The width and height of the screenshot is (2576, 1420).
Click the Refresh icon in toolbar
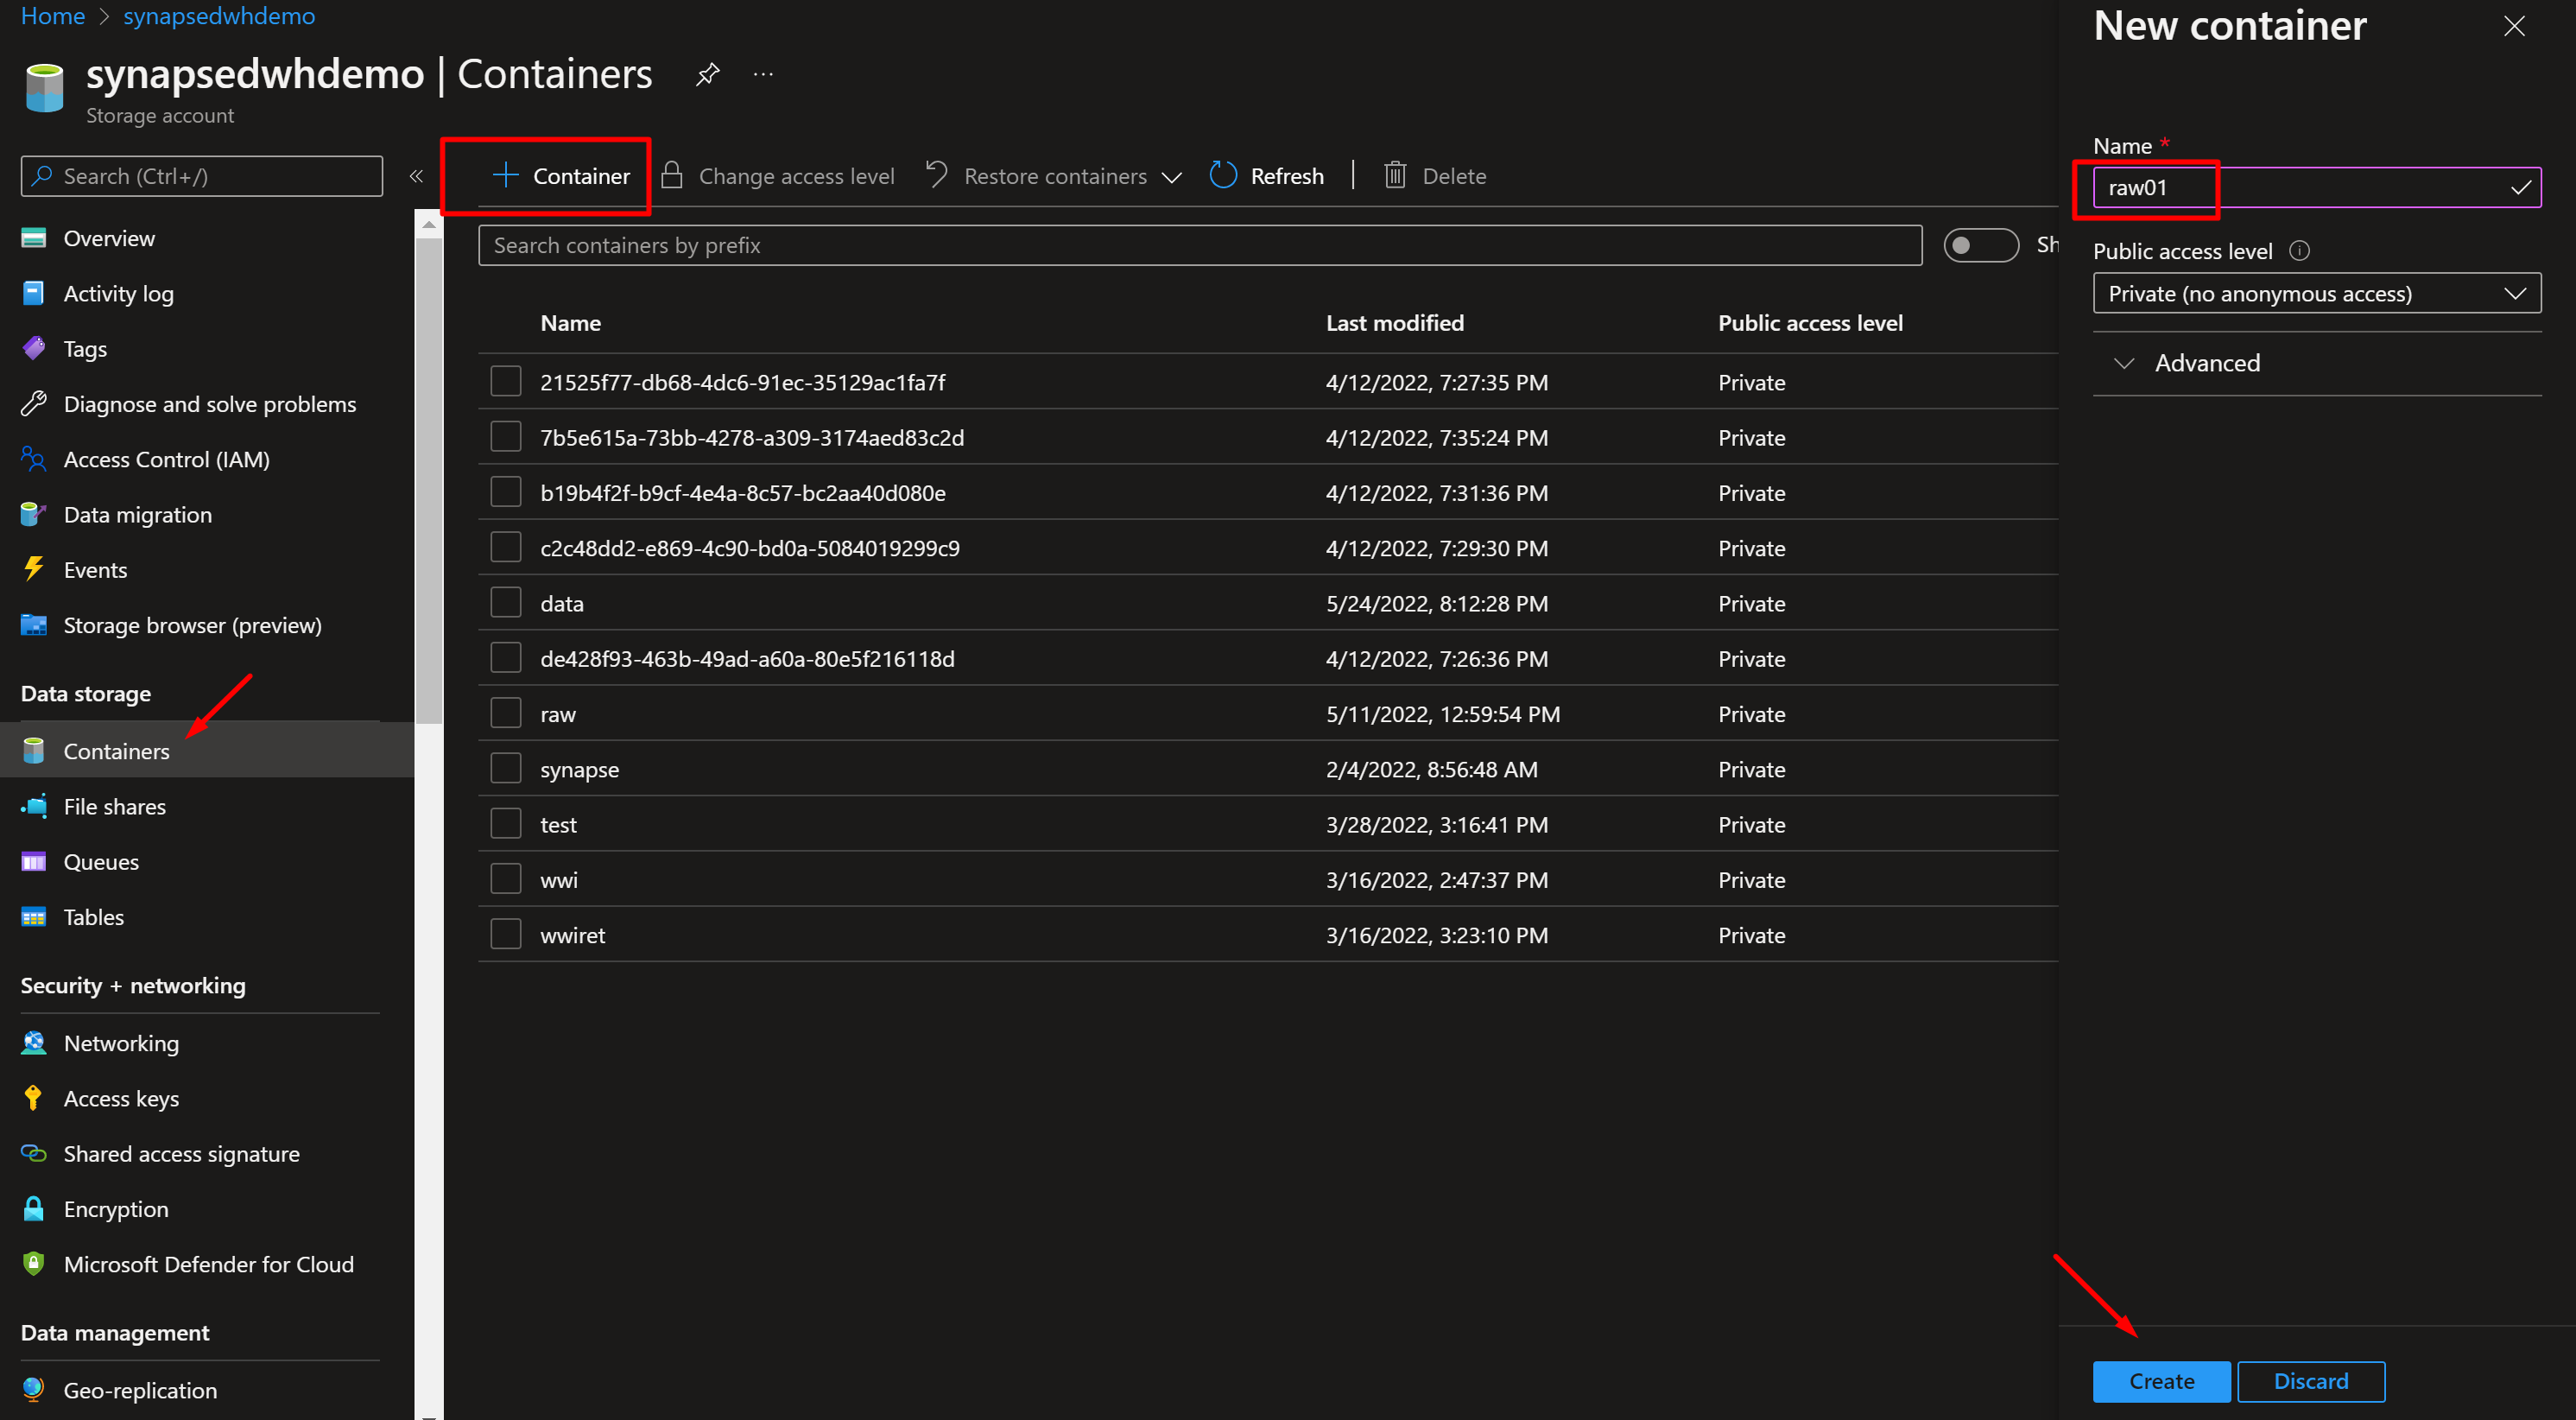1223,176
